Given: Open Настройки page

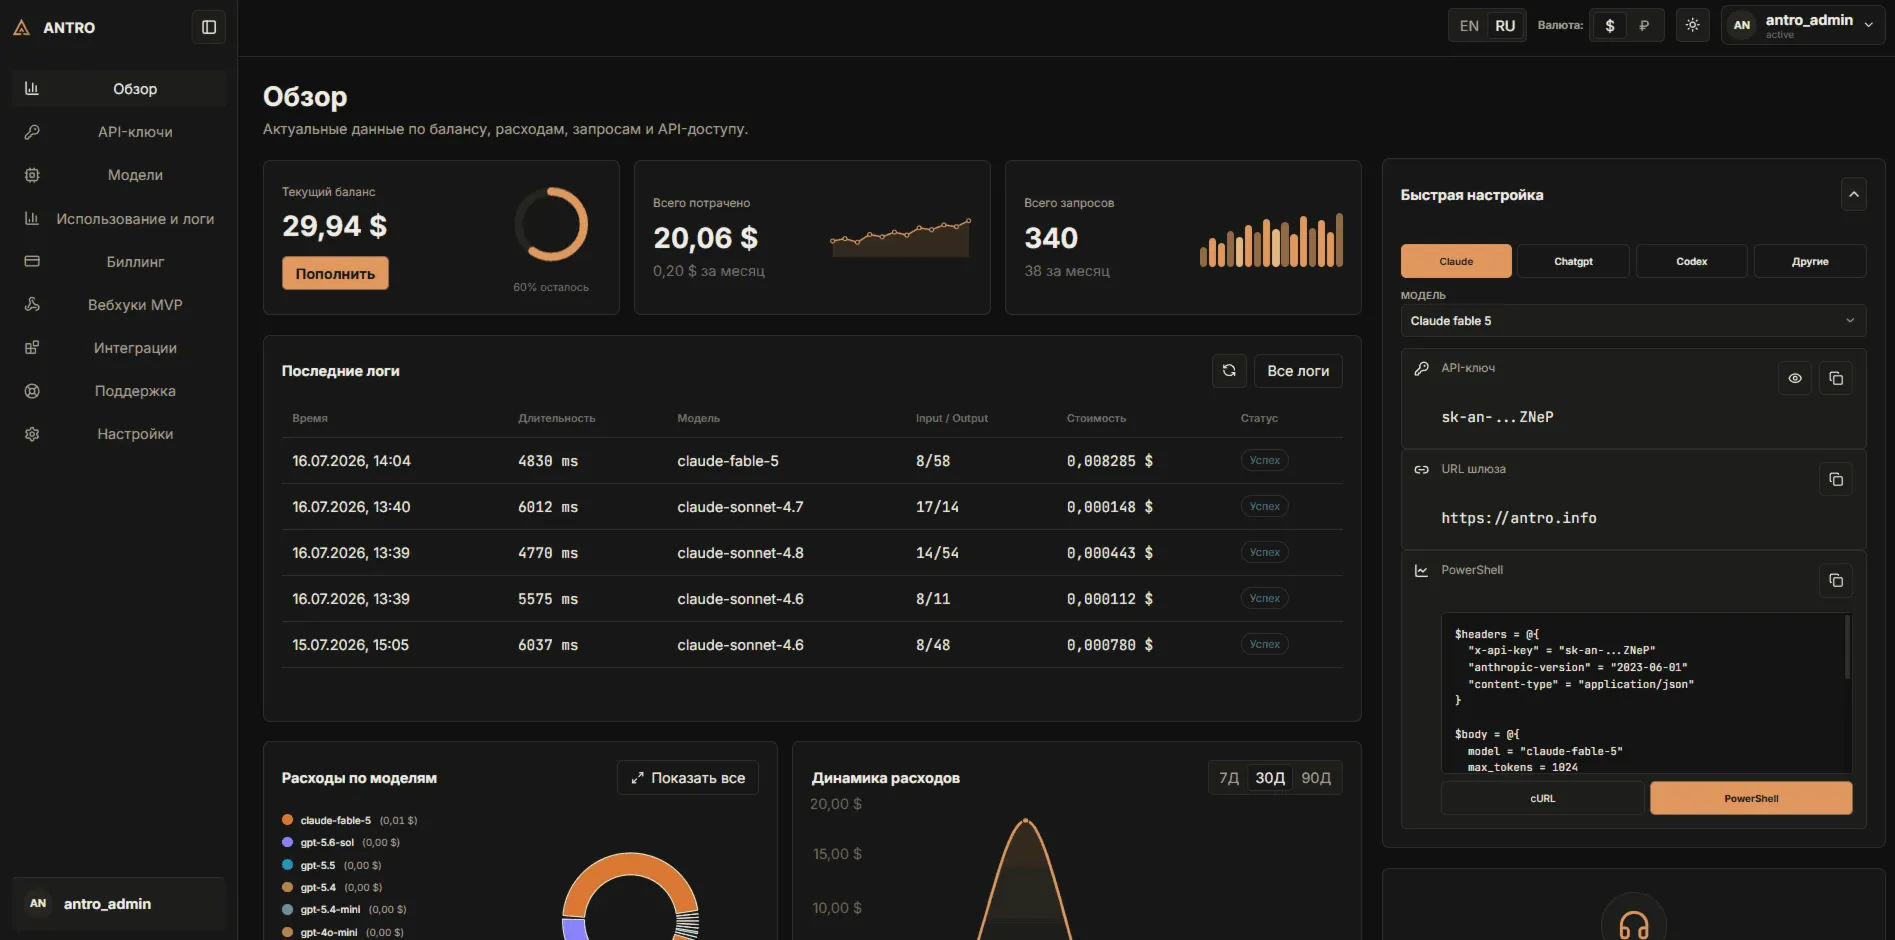Looking at the screenshot, I should 119,433.
